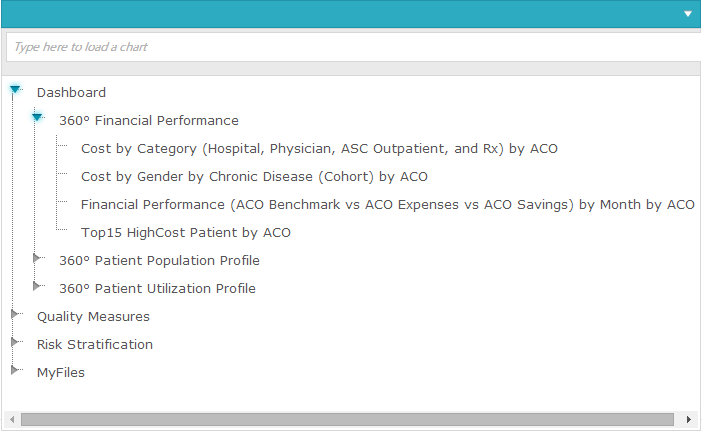The image size is (702, 435).
Task: Open Financial Performance by Month by ACO chart
Action: pos(387,205)
